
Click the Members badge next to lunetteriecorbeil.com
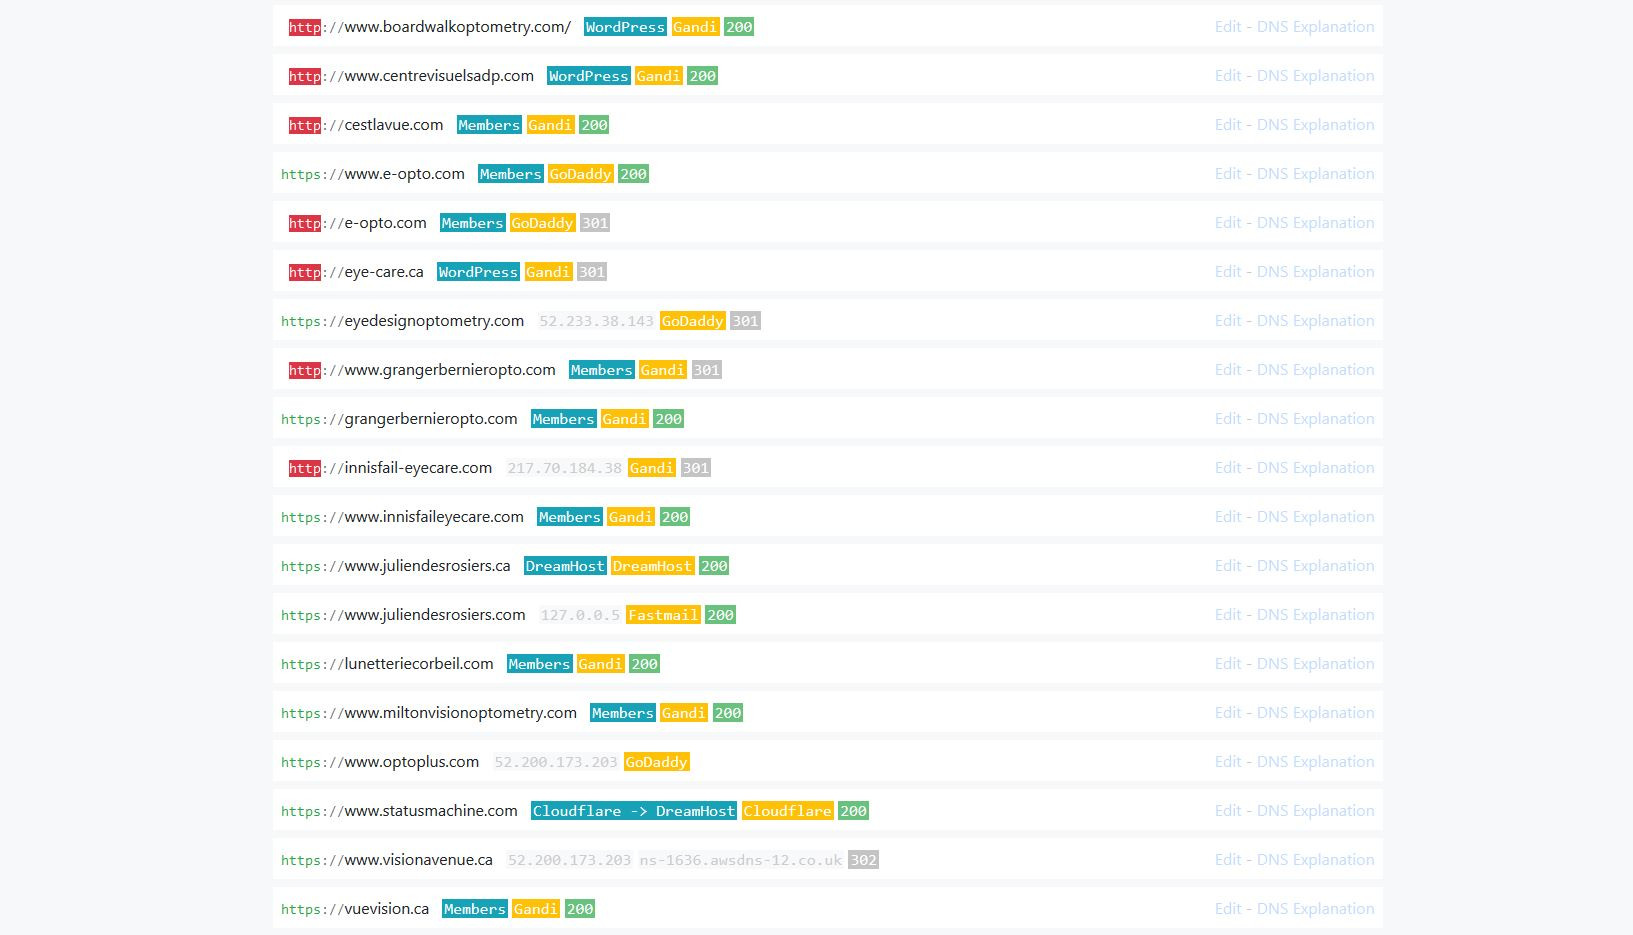(x=539, y=664)
